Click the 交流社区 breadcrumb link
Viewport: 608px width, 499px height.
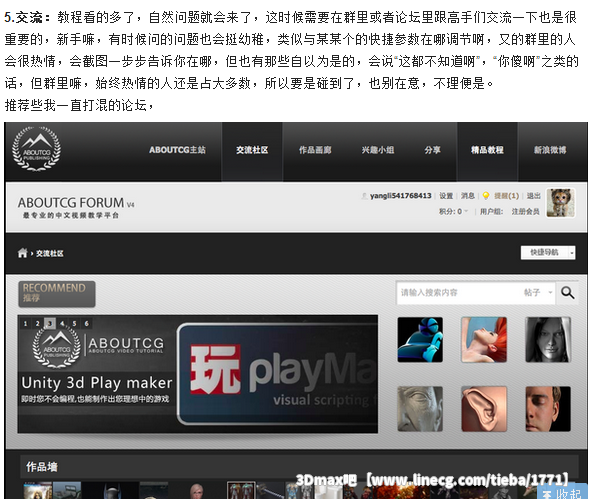tap(50, 253)
